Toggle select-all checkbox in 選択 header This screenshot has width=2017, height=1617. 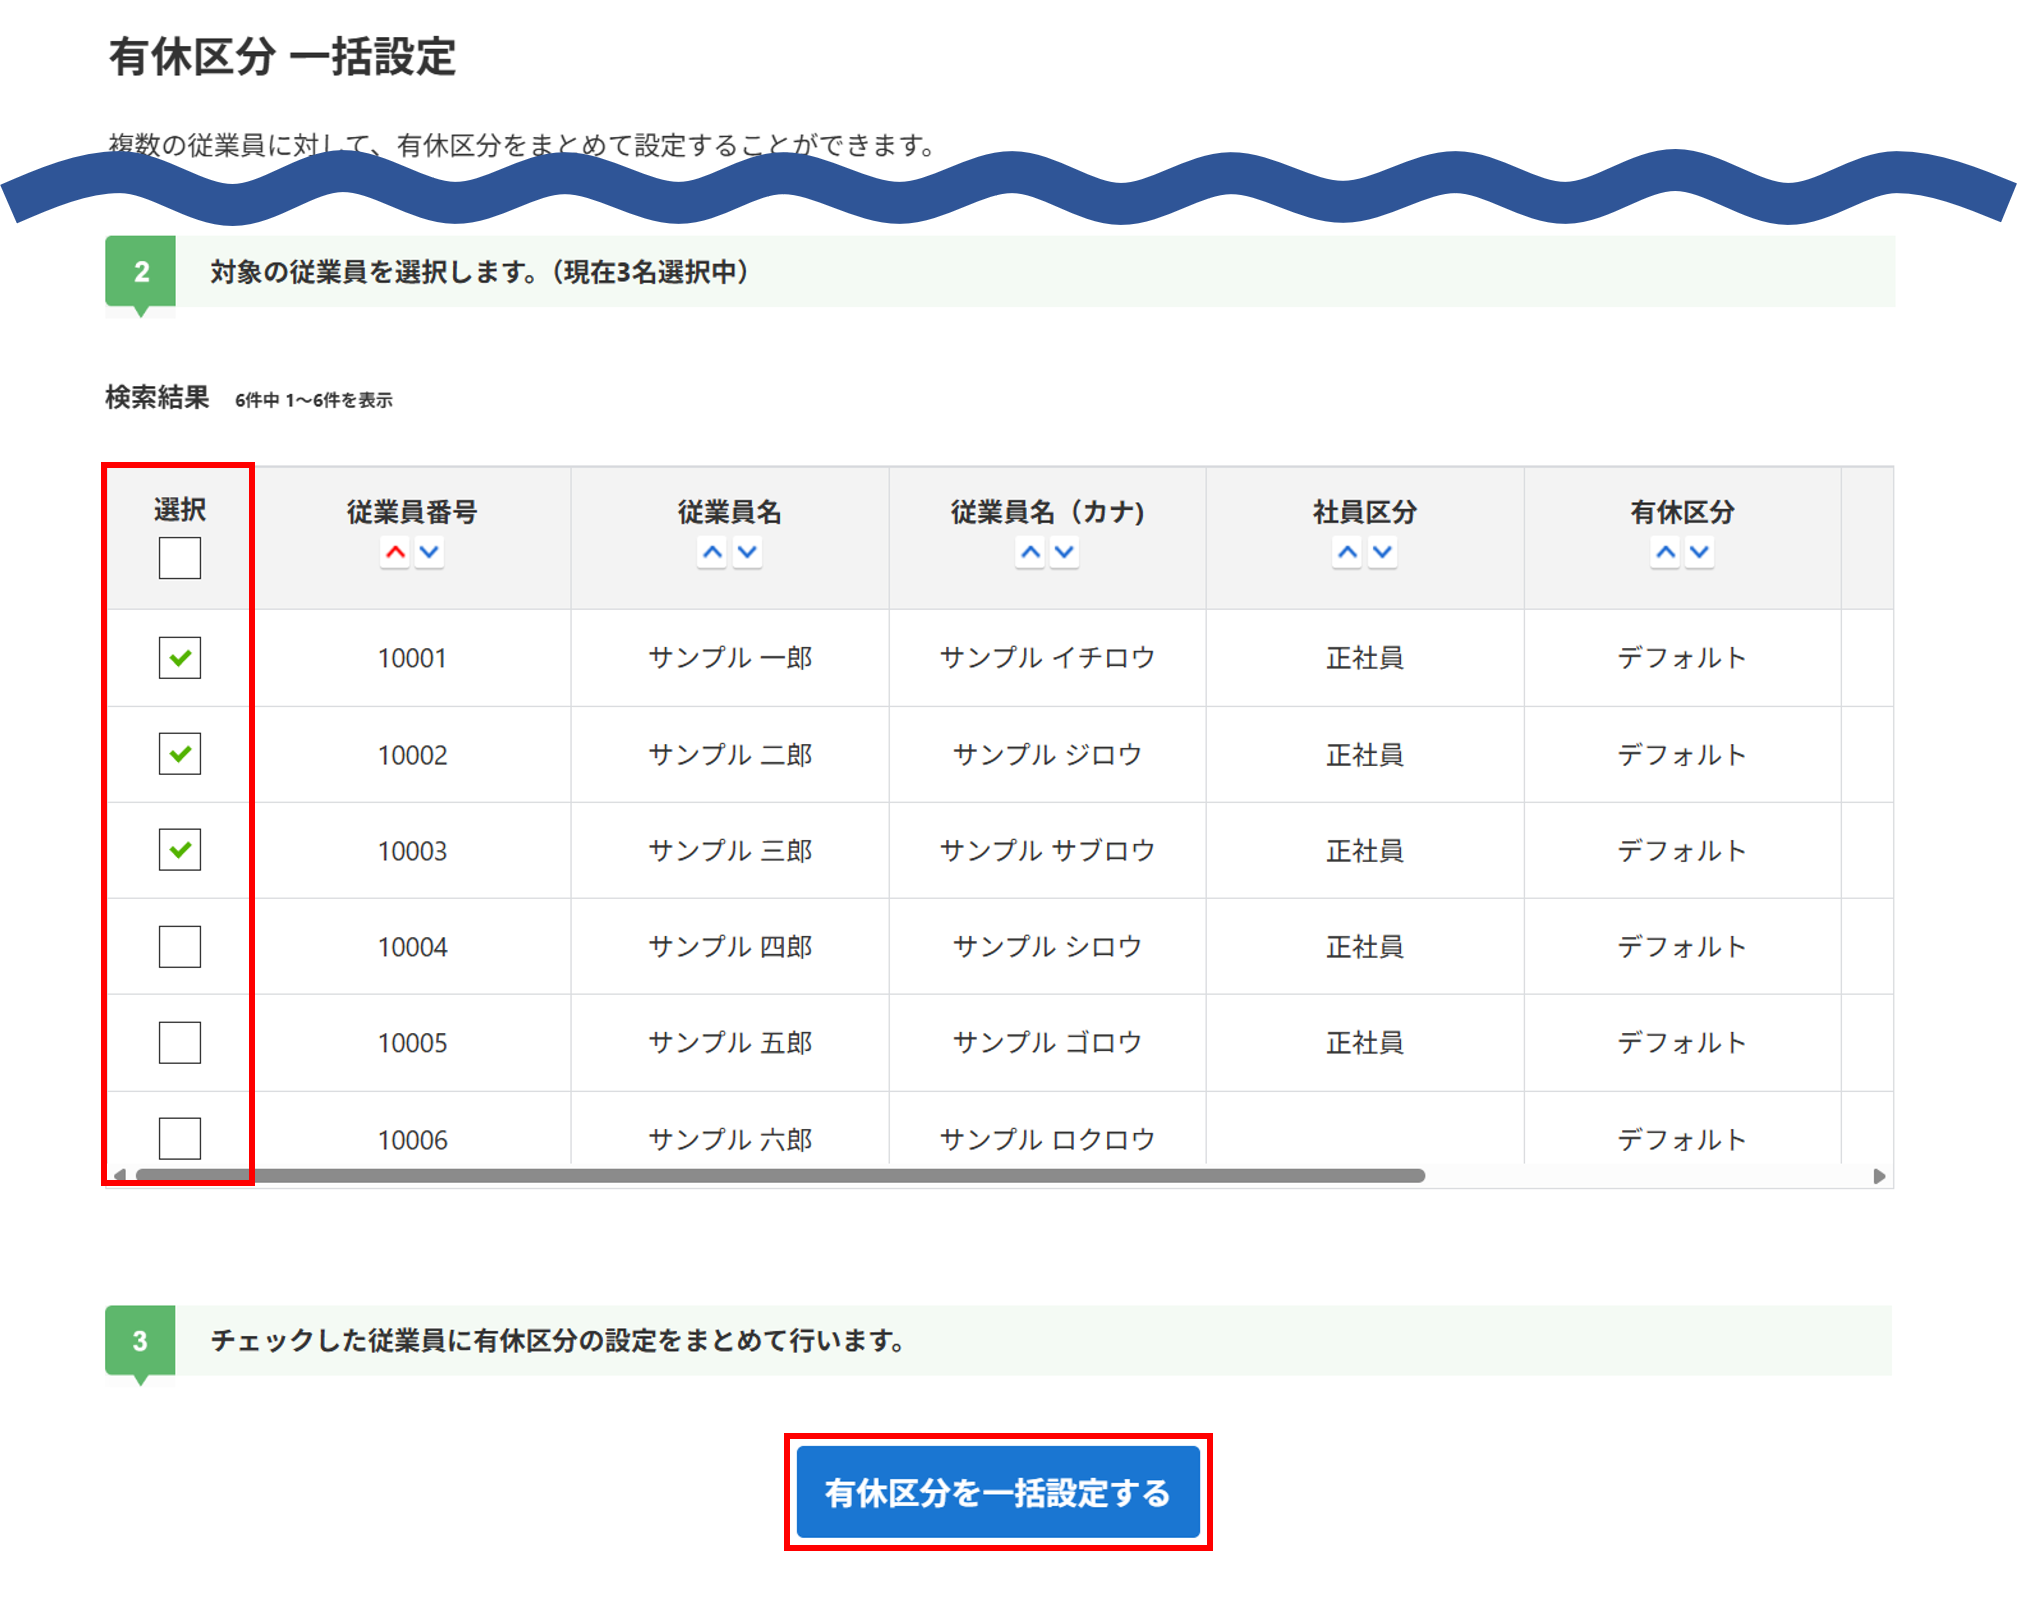[x=180, y=558]
